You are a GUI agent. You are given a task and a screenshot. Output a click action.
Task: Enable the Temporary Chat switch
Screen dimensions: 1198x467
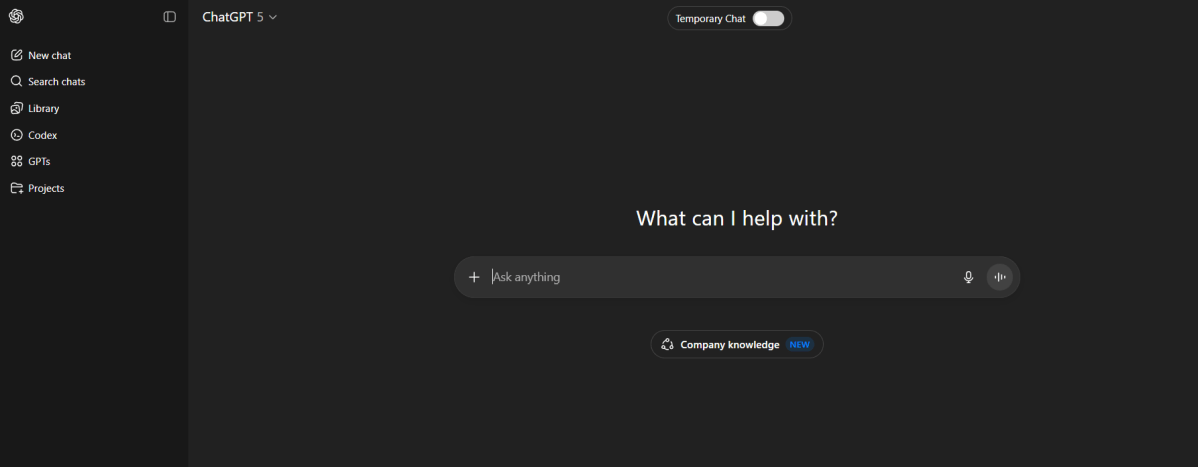[768, 18]
